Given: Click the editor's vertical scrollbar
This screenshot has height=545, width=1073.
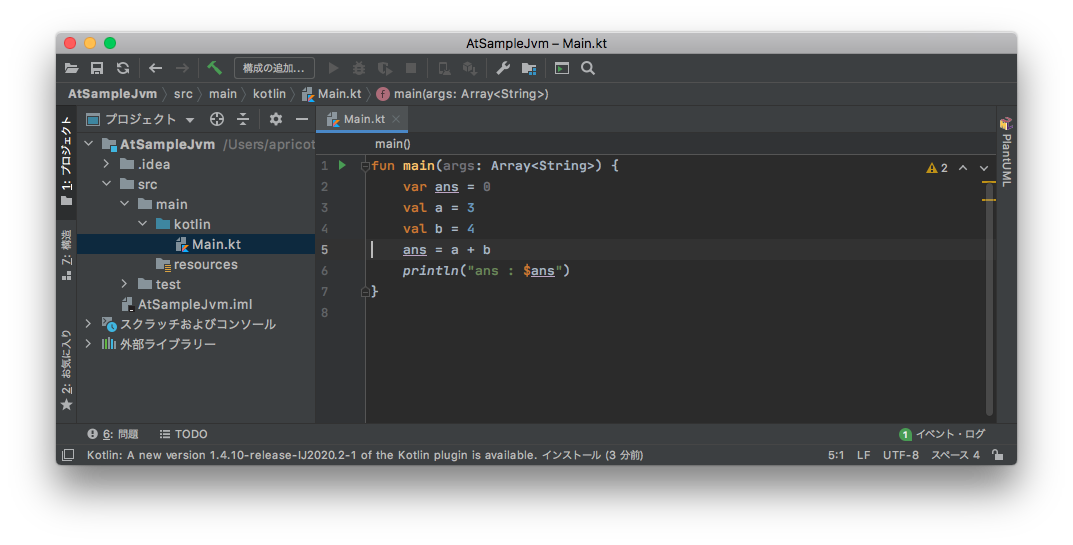Looking at the screenshot, I should pyautogui.click(x=988, y=300).
